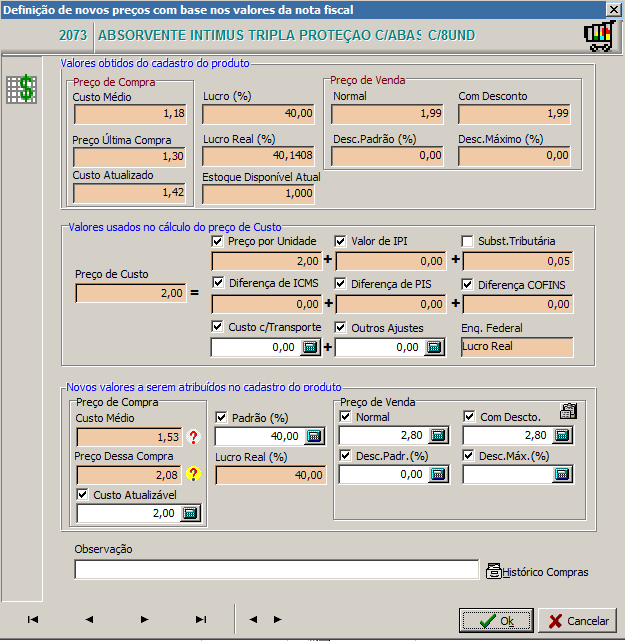The image size is (625, 641).
Task: Open calculator for Com Descto. price field
Action: point(562,435)
